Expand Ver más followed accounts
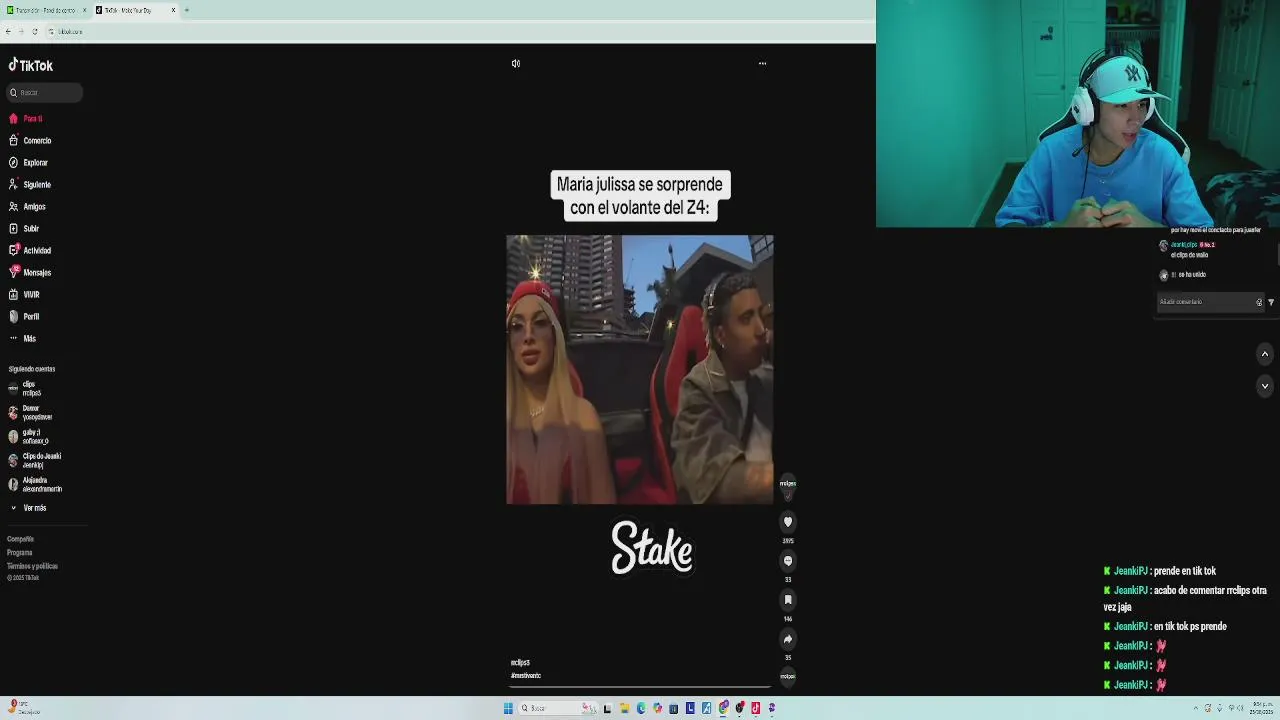The height and width of the screenshot is (720, 1280). (29, 508)
